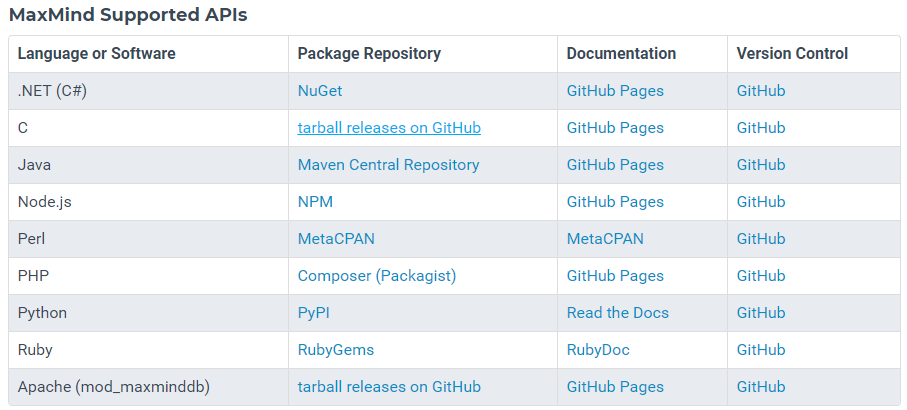Open the MetaCPAN documentation link for Perl

pos(605,239)
